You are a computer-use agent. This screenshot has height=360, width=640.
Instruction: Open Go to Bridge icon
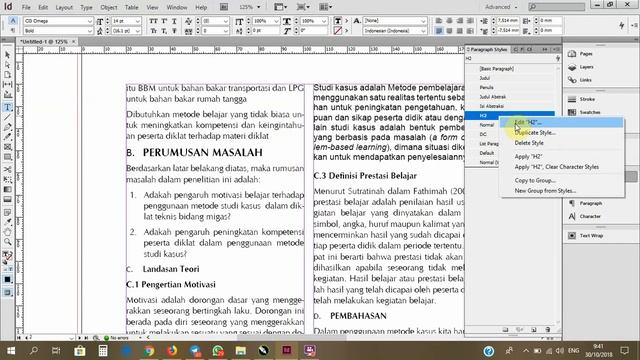coord(224,7)
